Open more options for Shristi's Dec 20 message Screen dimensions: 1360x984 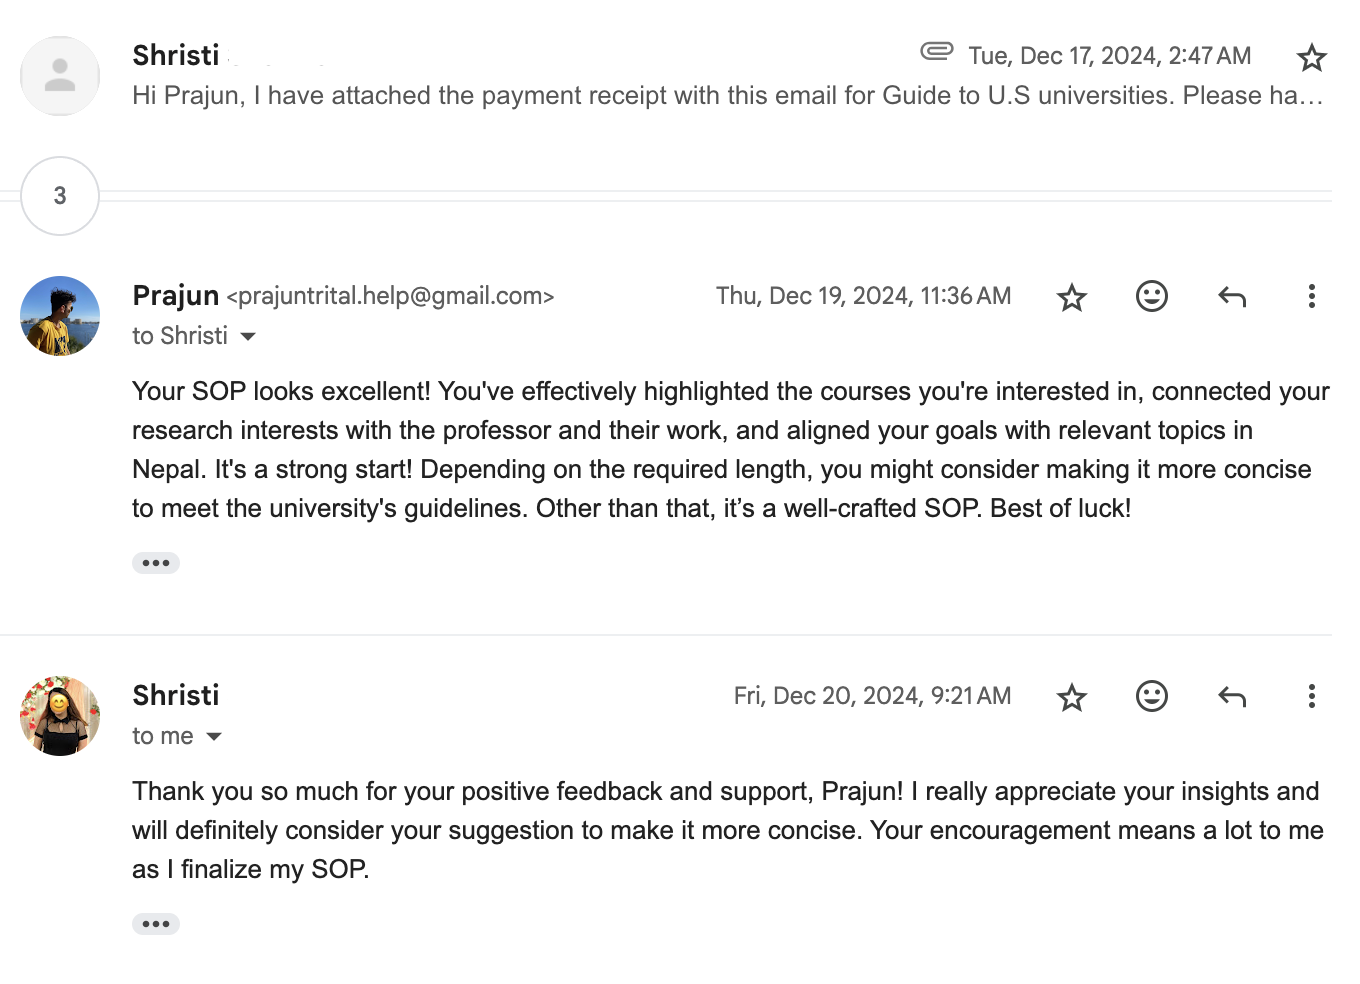pos(1311,696)
